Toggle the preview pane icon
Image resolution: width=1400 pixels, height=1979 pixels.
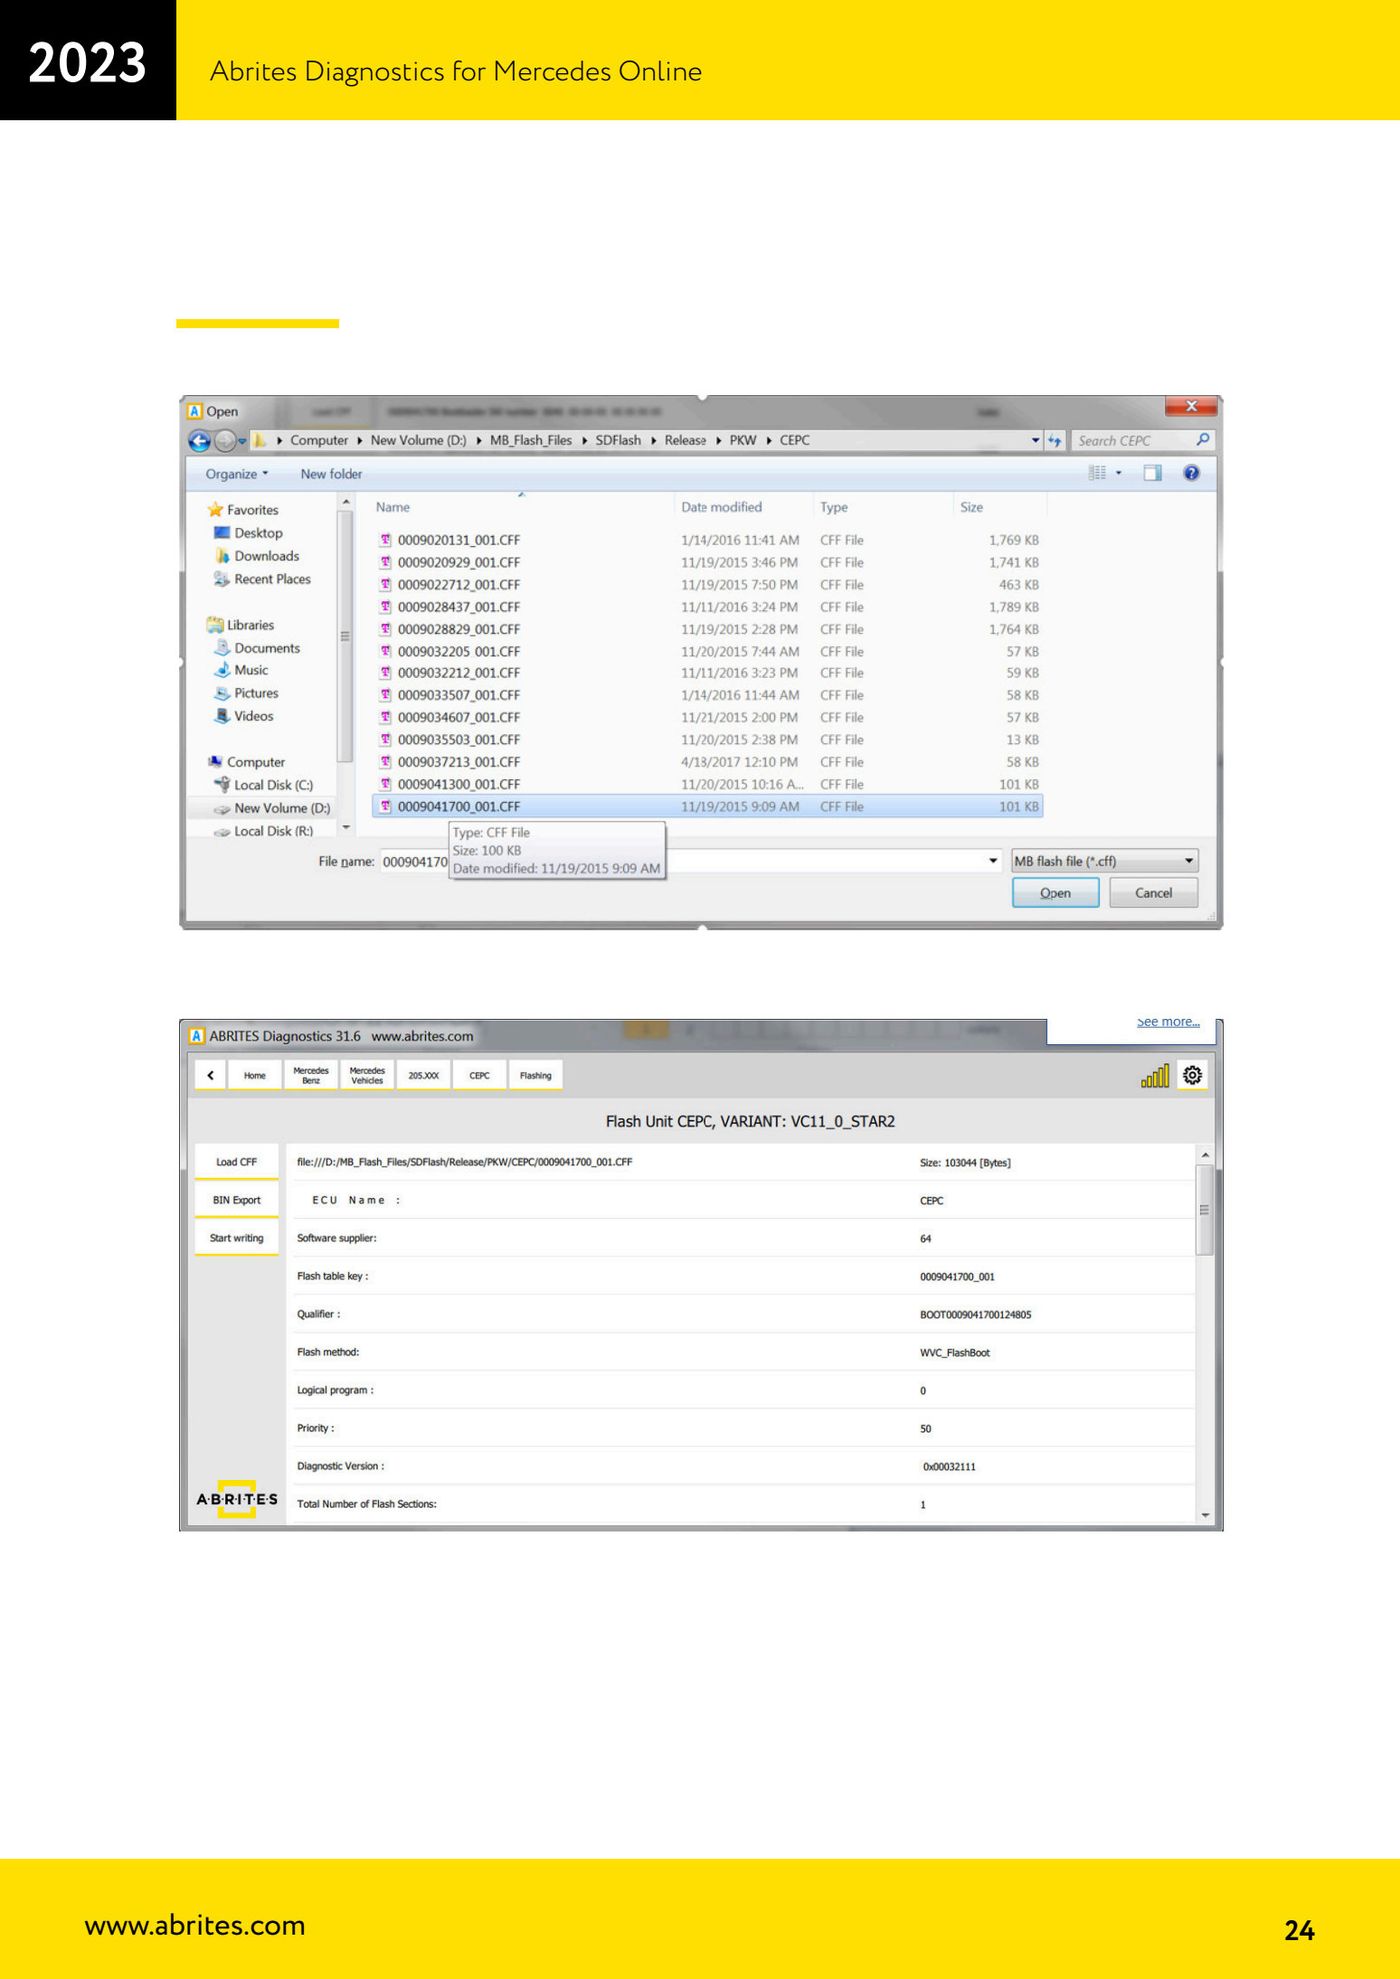pos(1152,473)
